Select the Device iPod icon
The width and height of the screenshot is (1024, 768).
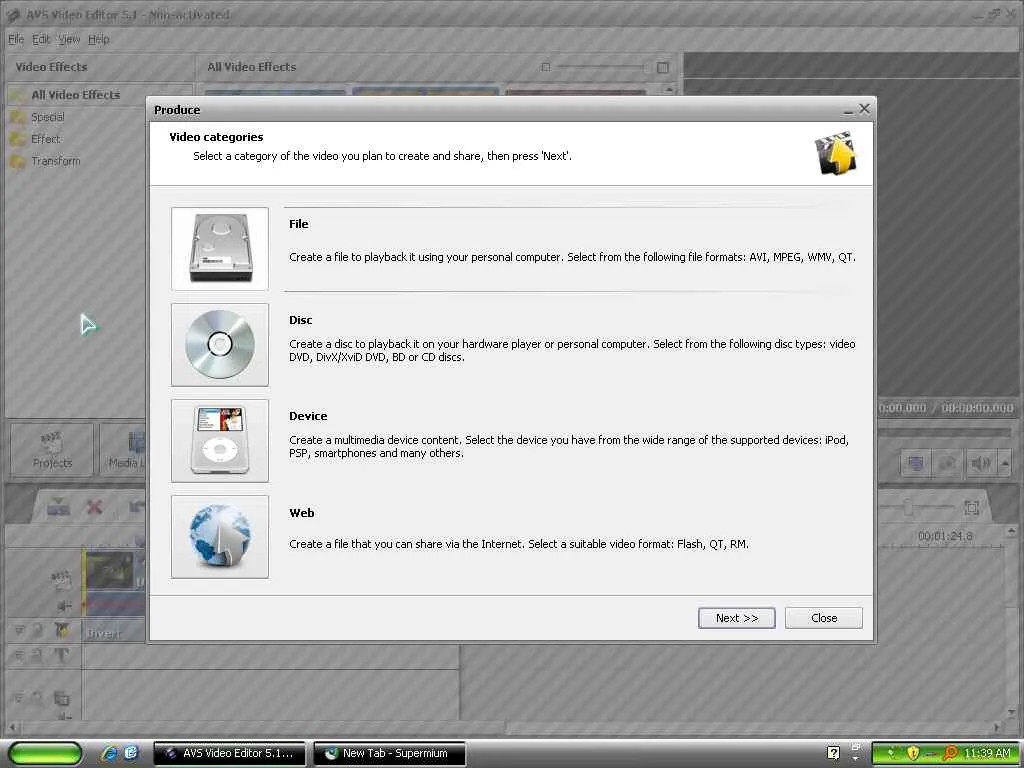click(219, 441)
